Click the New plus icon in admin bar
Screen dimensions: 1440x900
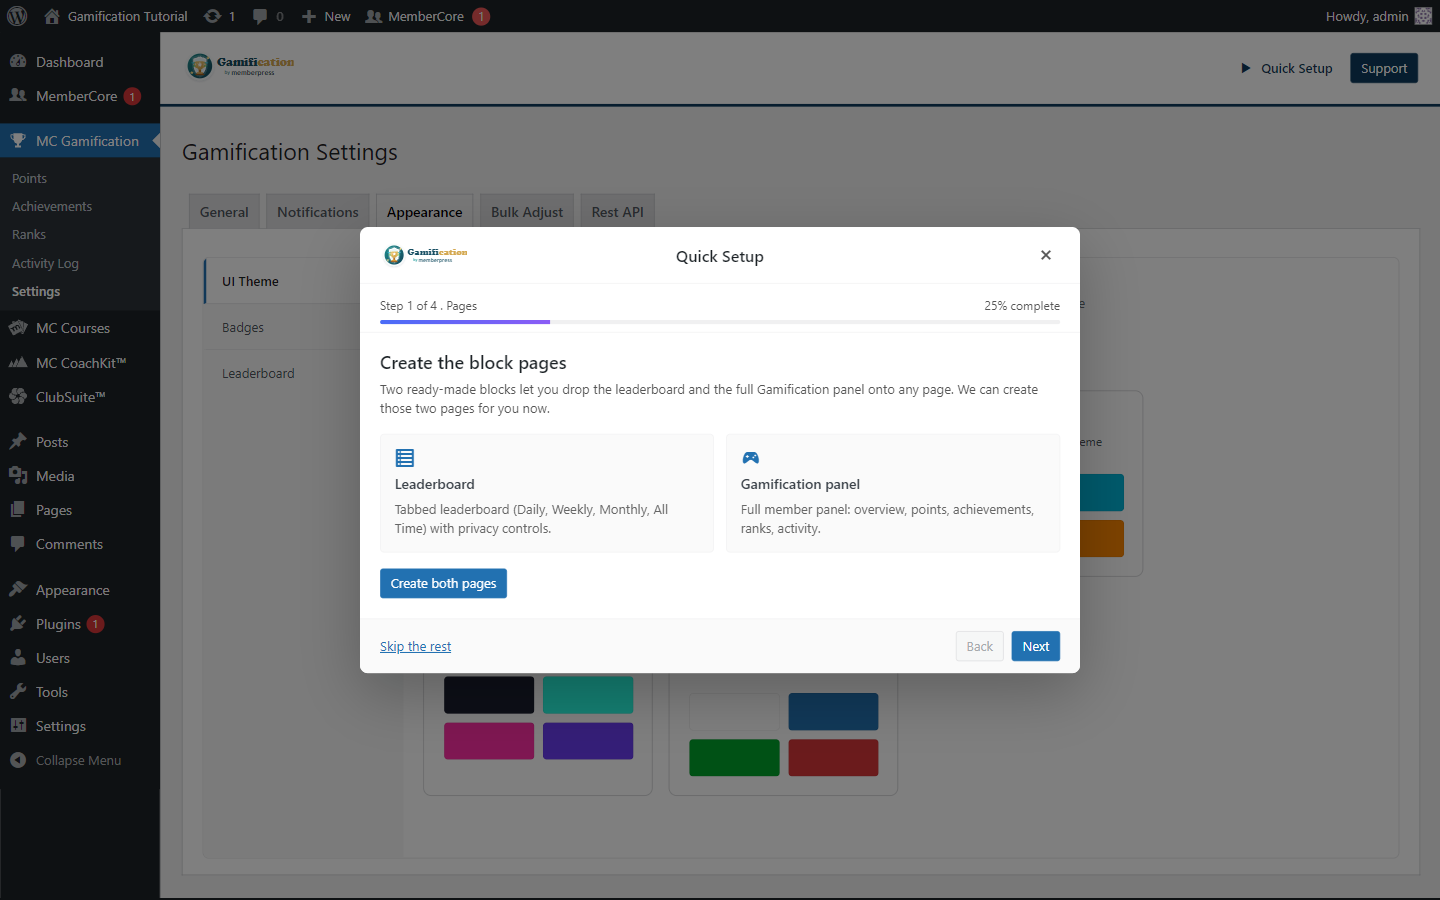tap(309, 16)
